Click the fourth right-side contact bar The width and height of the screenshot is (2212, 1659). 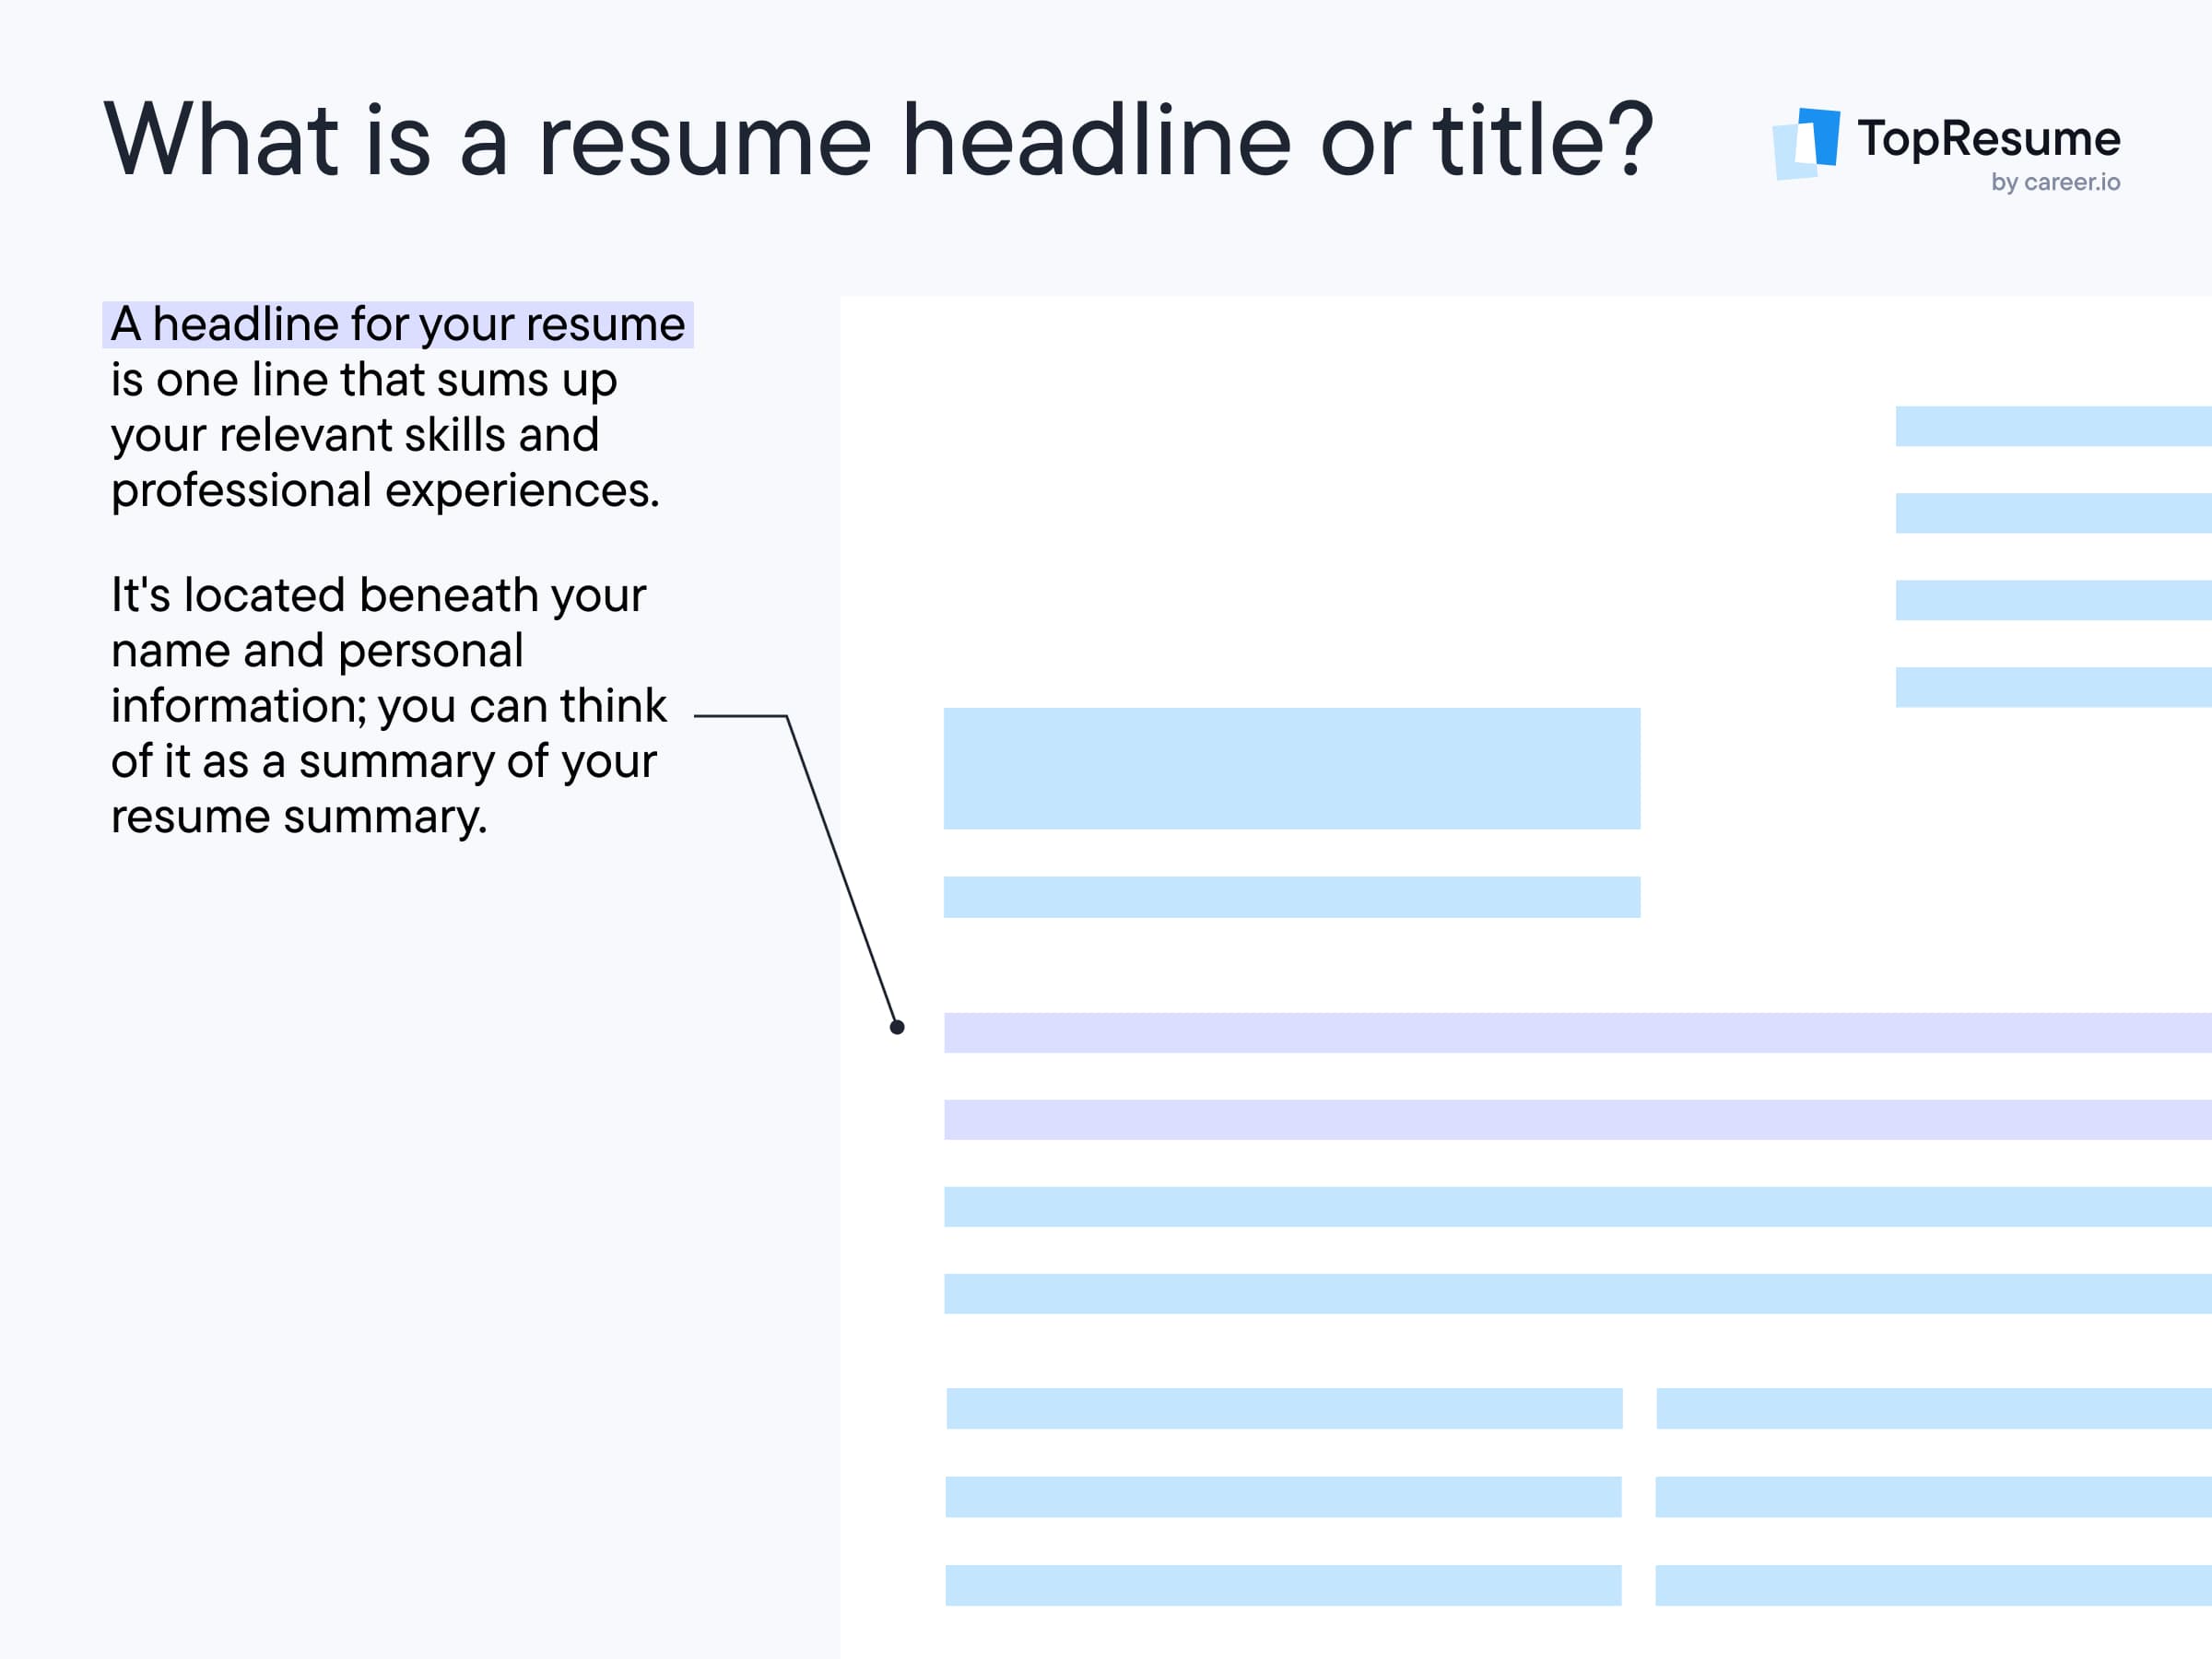(x=2052, y=687)
